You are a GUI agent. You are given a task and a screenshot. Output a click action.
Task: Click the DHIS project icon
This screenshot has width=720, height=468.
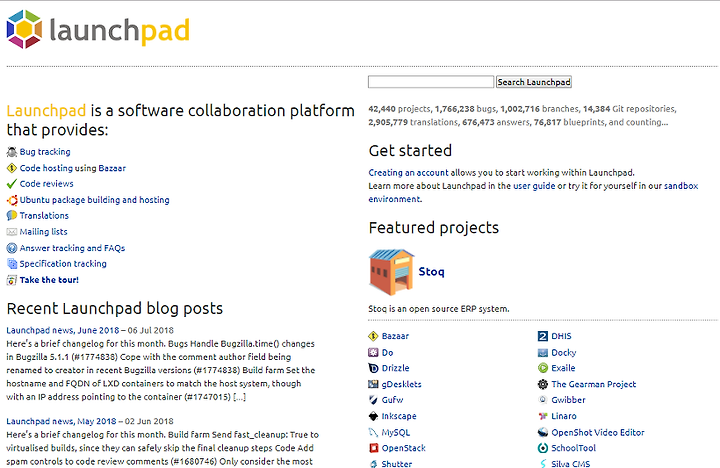click(543, 336)
